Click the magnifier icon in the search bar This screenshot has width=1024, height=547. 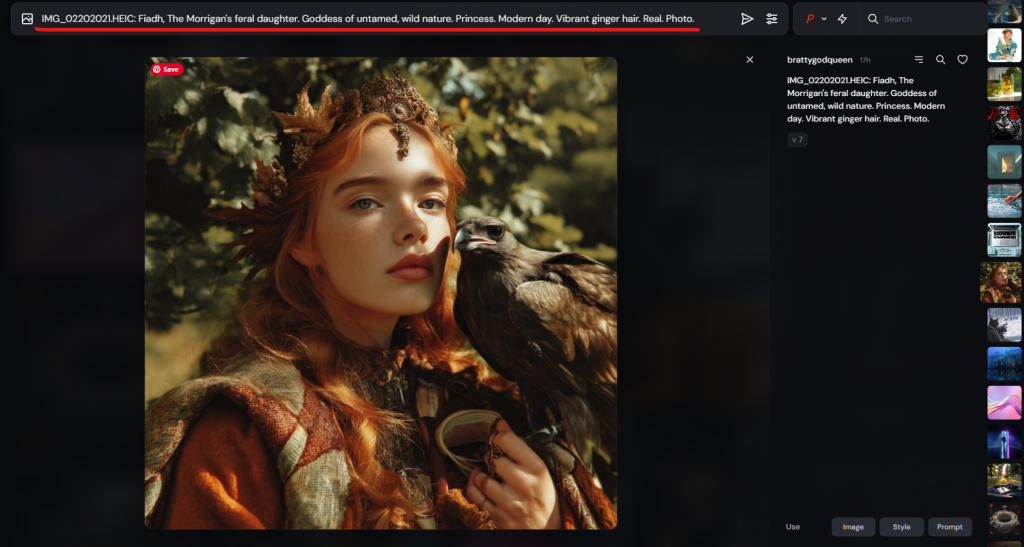click(x=872, y=19)
